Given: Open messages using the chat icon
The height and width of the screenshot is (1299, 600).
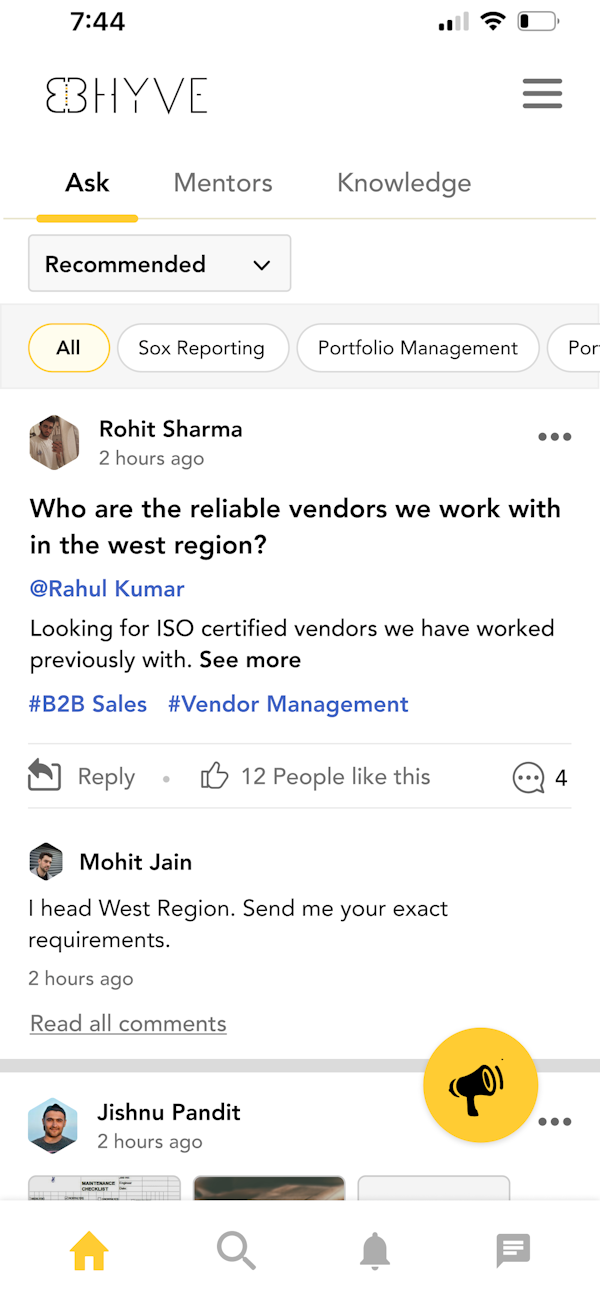Looking at the screenshot, I should 512,1250.
